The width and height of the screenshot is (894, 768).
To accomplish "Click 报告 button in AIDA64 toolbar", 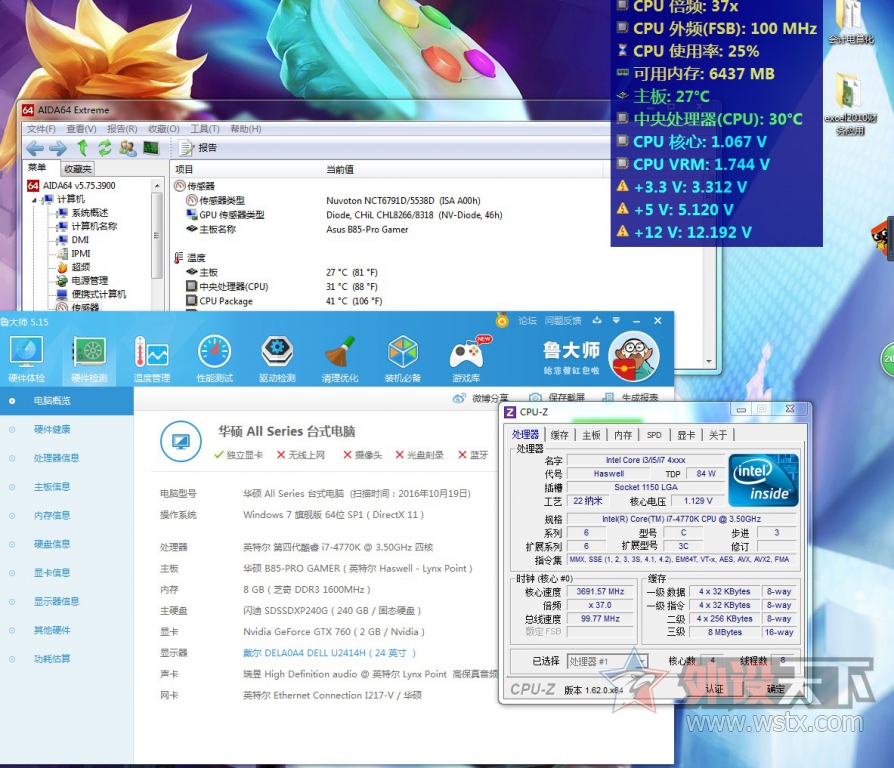I will click(198, 148).
